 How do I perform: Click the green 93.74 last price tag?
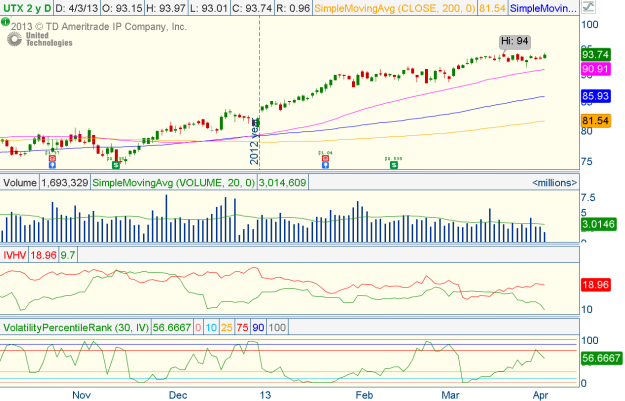[x=596, y=55]
